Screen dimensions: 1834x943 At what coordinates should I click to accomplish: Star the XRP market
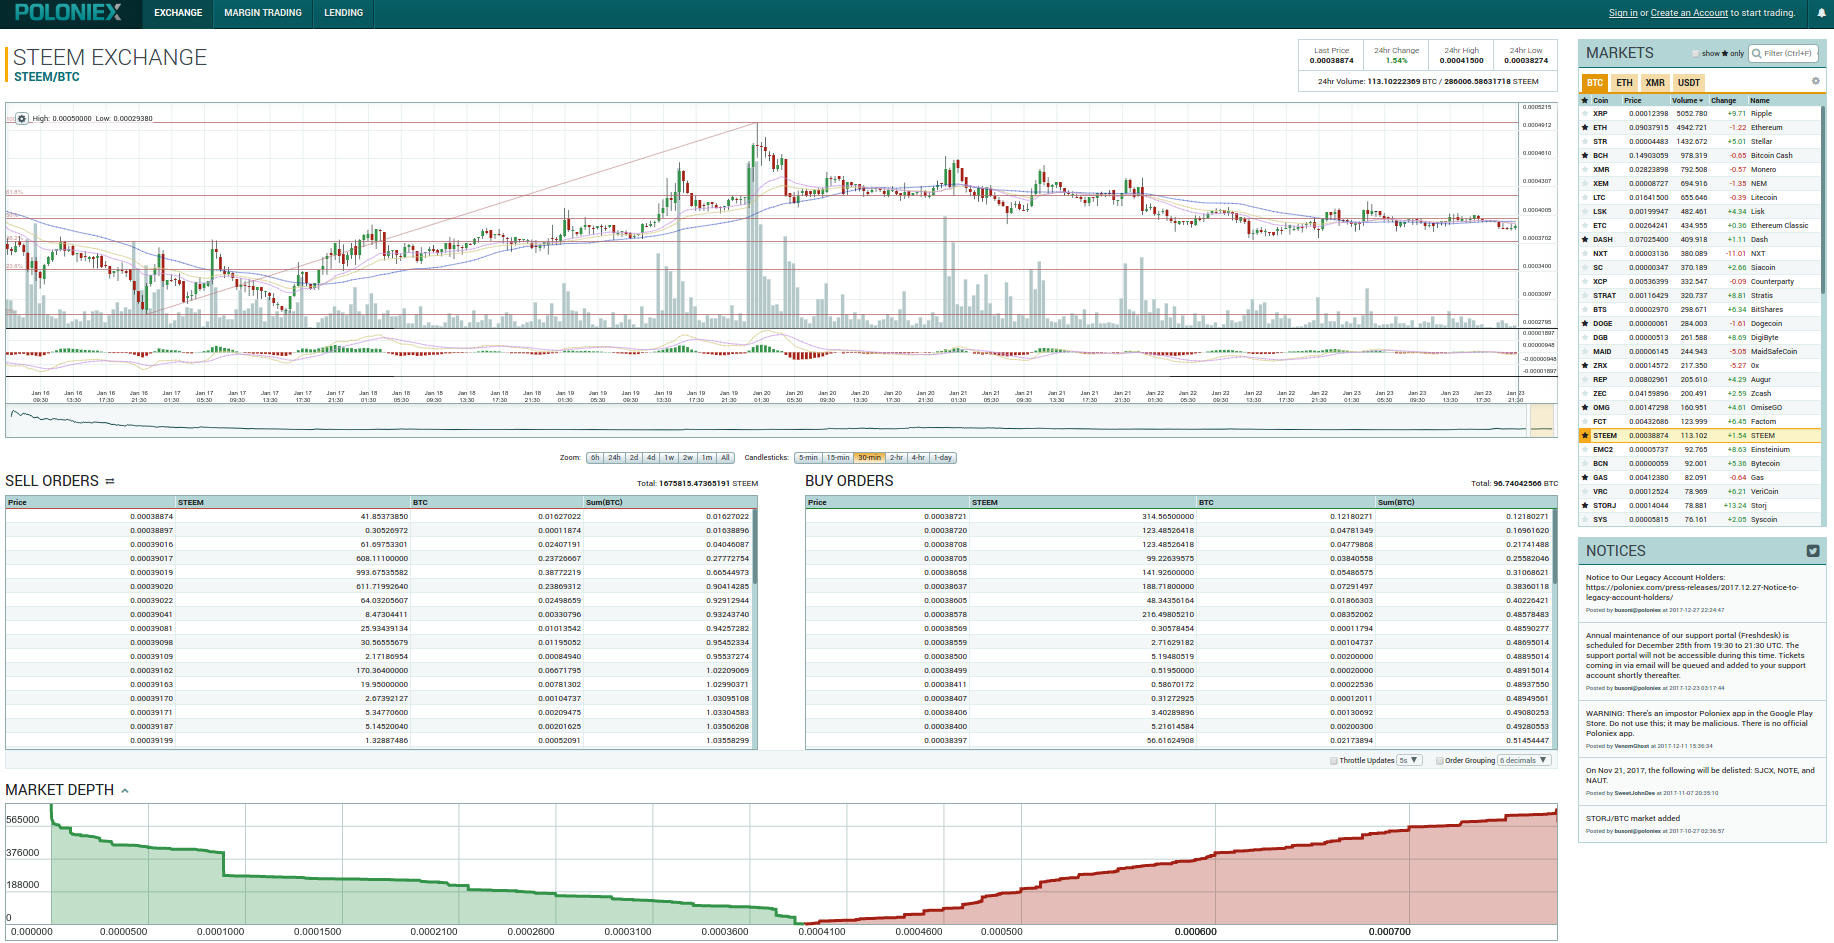click(x=1585, y=114)
